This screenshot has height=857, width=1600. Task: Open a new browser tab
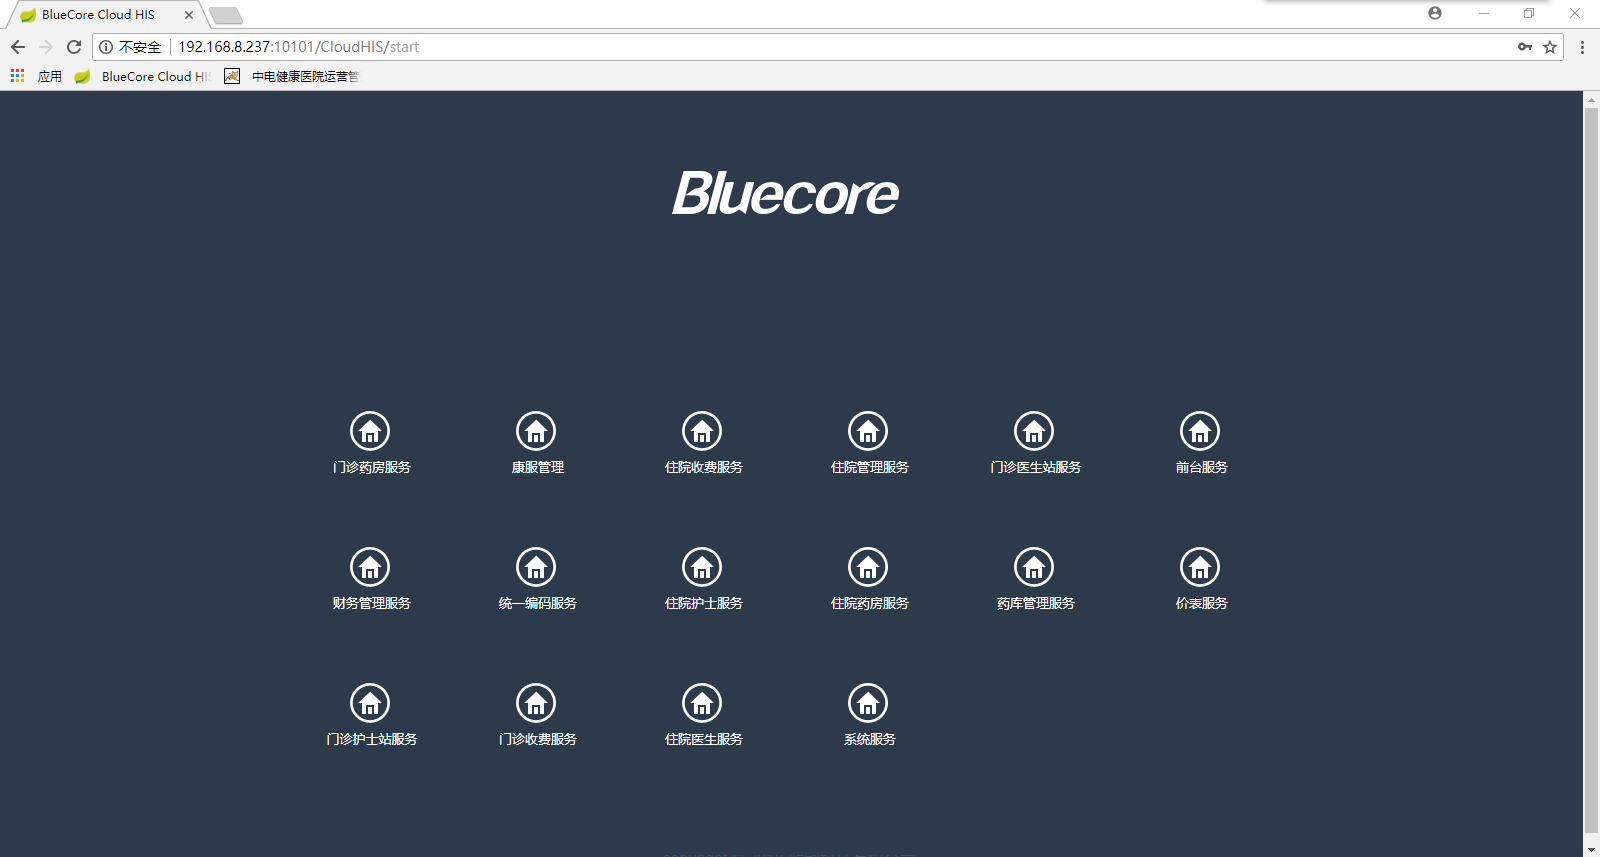tap(226, 15)
